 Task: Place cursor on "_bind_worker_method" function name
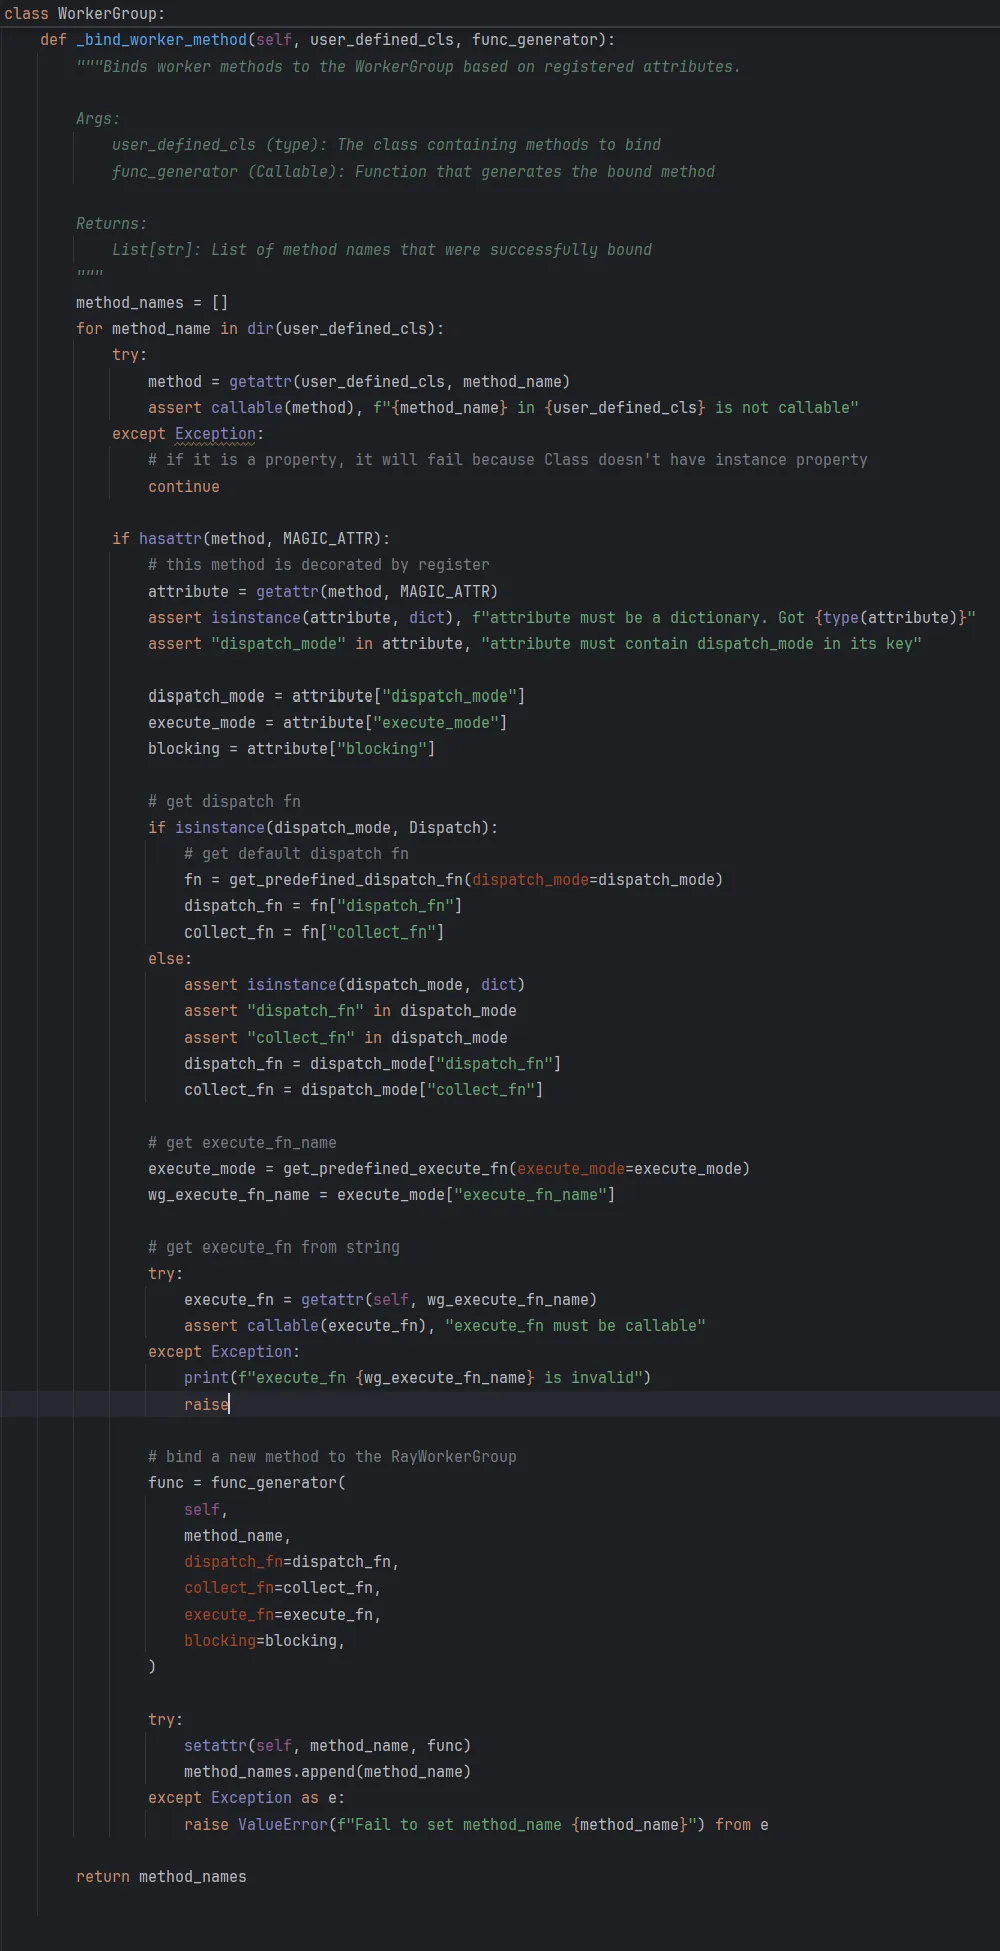161,40
